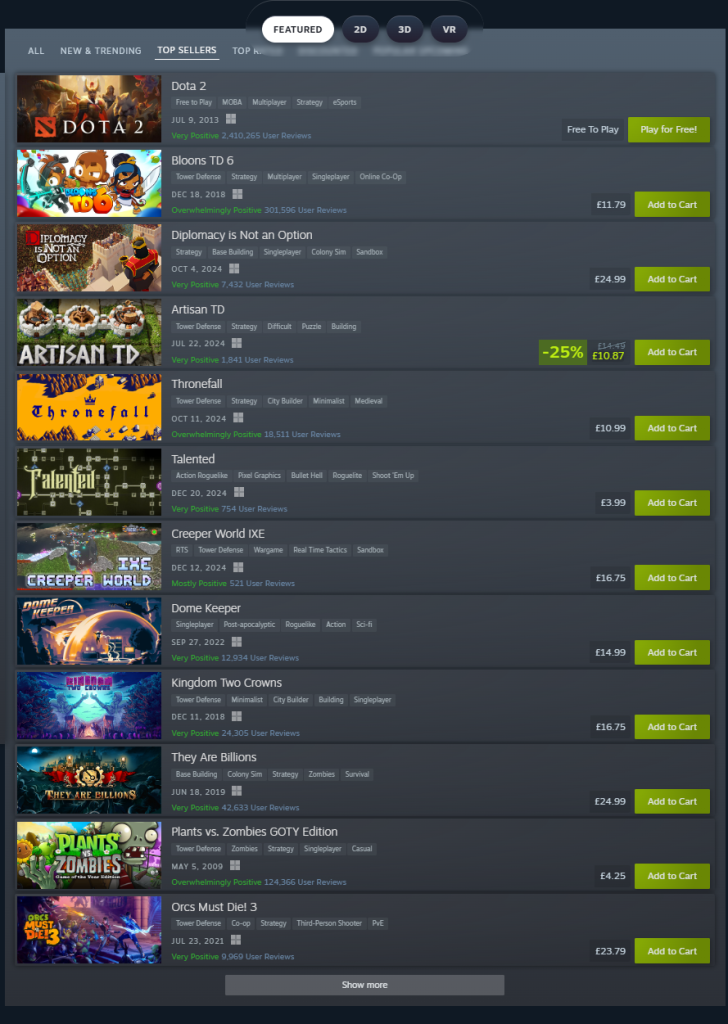This screenshot has height=1024, width=728.
Task: Select the 2D filter pill
Action: (360, 29)
